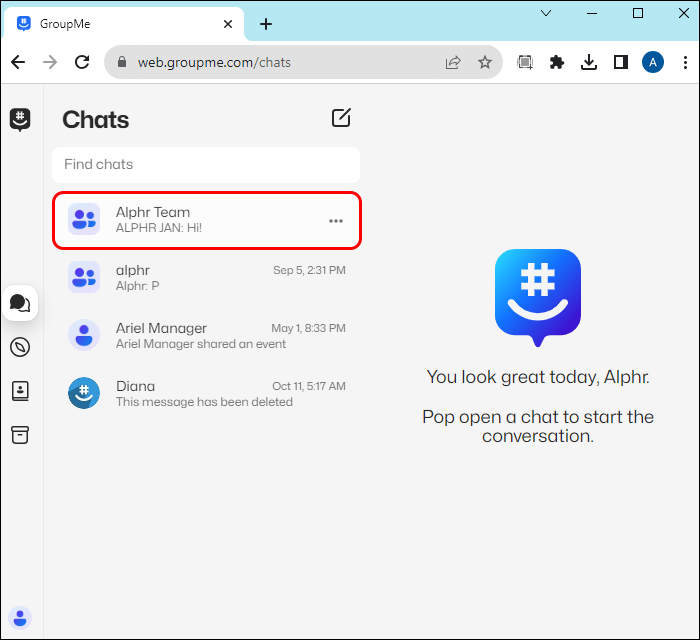Screen dimensions: 700x640
Task: Click 'Ariel Manager shared an event' preview
Action: pyautogui.click(x=201, y=344)
